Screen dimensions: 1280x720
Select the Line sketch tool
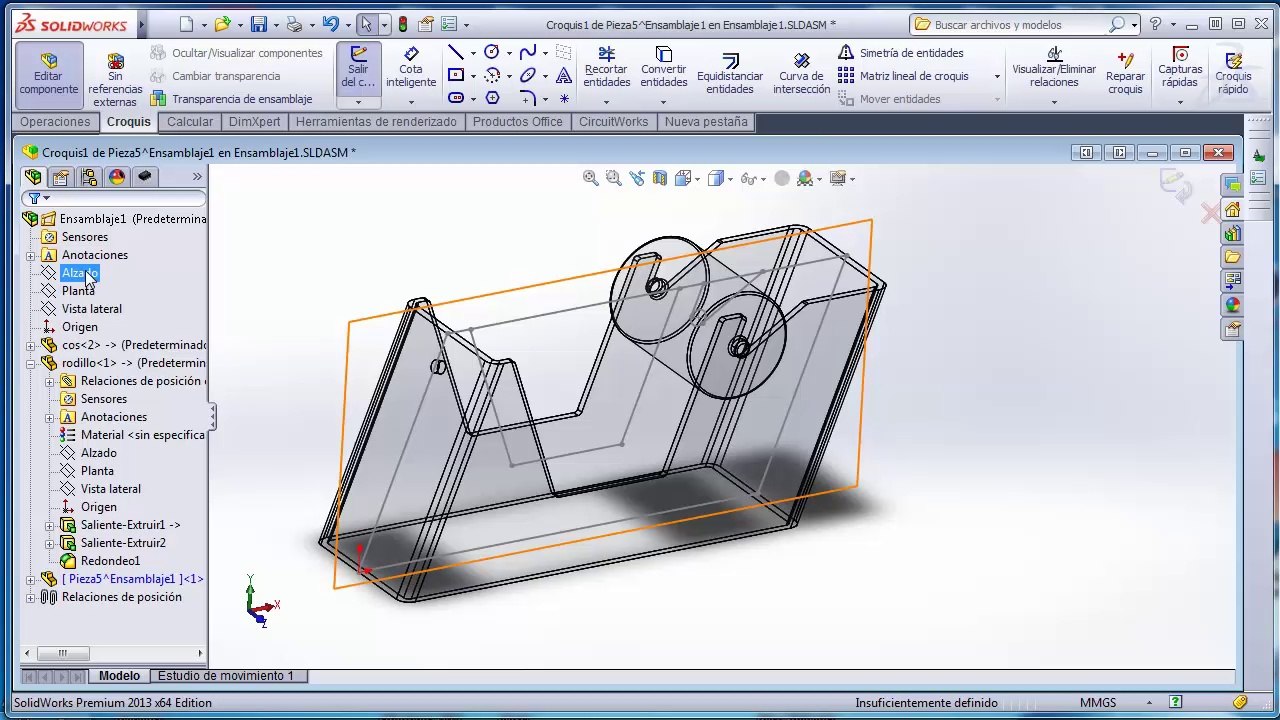pos(456,53)
